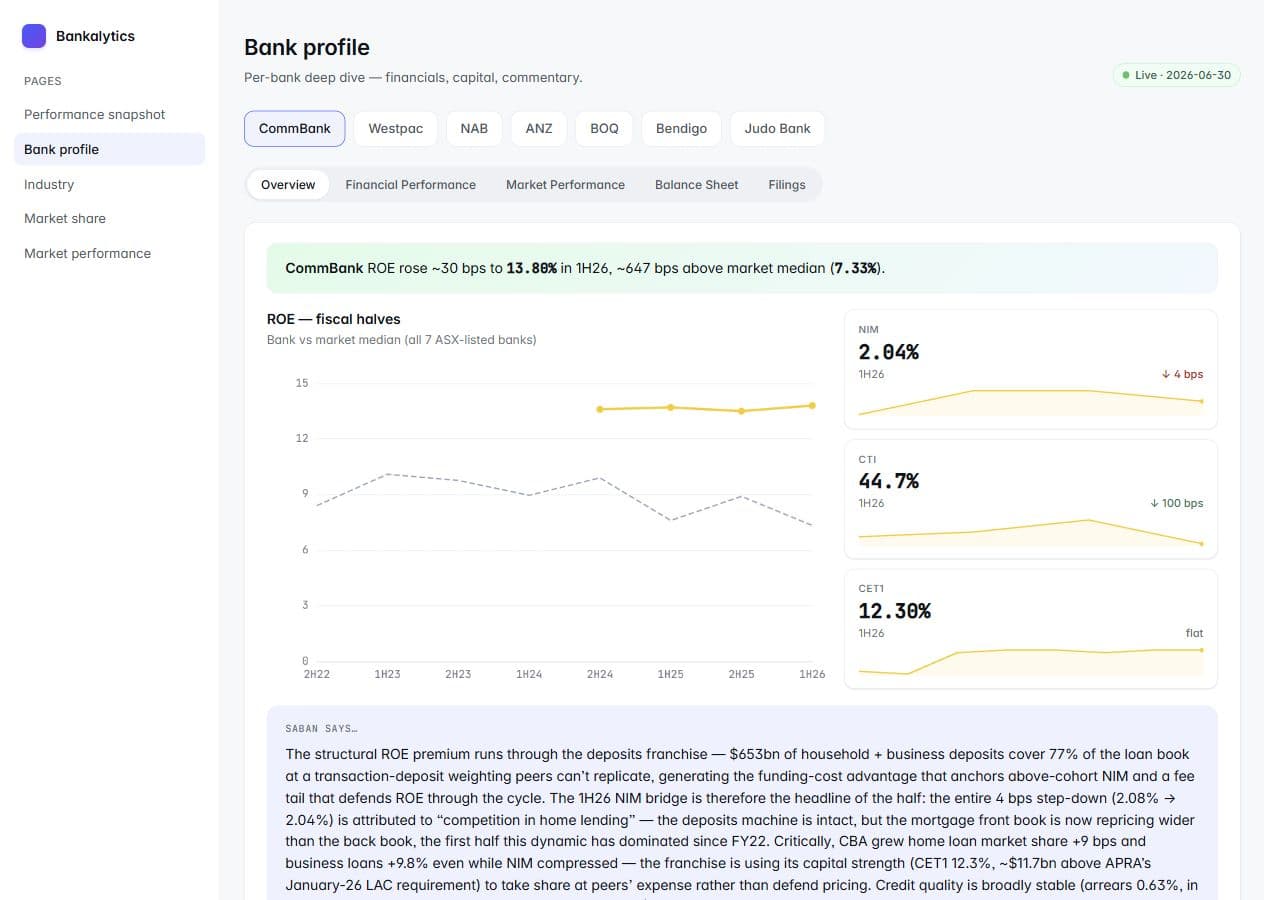Click the 2H25 point on the ROE line
The height and width of the screenshot is (900, 1264).
click(741, 411)
